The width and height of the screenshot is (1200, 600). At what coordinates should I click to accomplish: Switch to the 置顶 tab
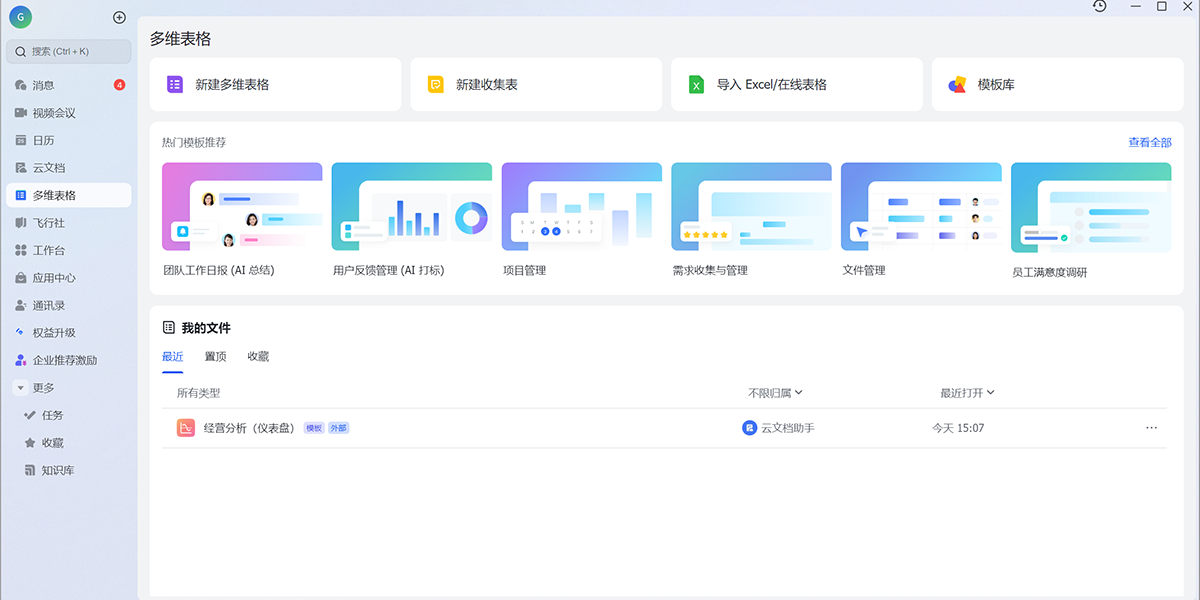(216, 356)
